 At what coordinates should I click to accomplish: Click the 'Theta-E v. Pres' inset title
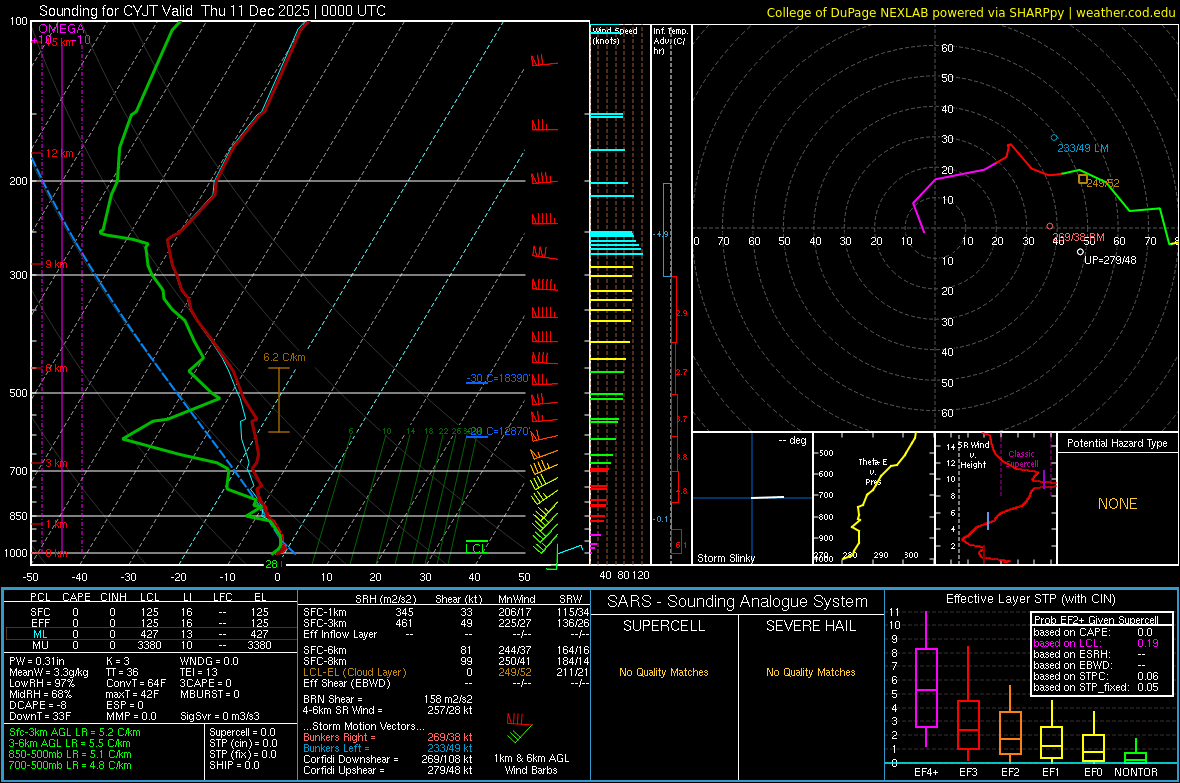click(x=873, y=471)
